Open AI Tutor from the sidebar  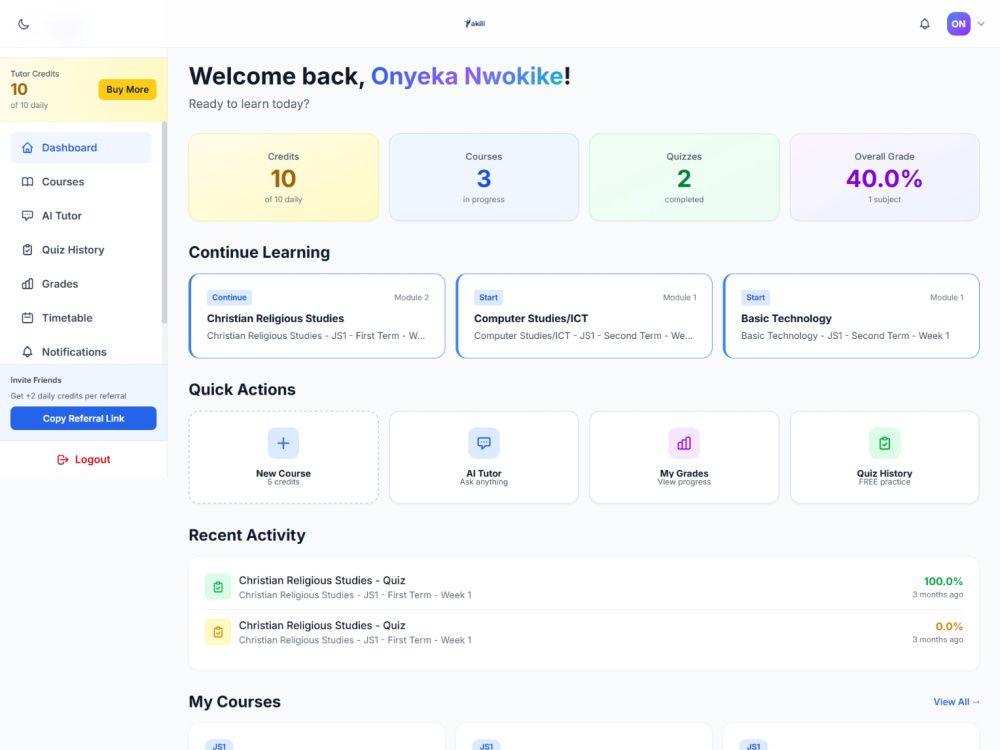(x=81, y=216)
